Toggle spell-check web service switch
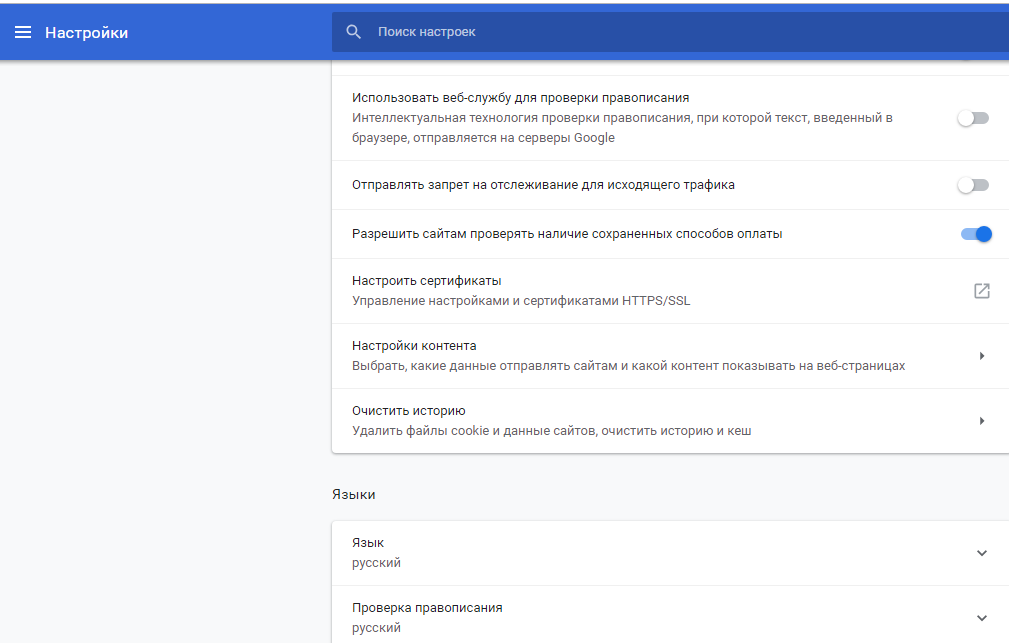Screen dimensions: 1009x643 973,118
